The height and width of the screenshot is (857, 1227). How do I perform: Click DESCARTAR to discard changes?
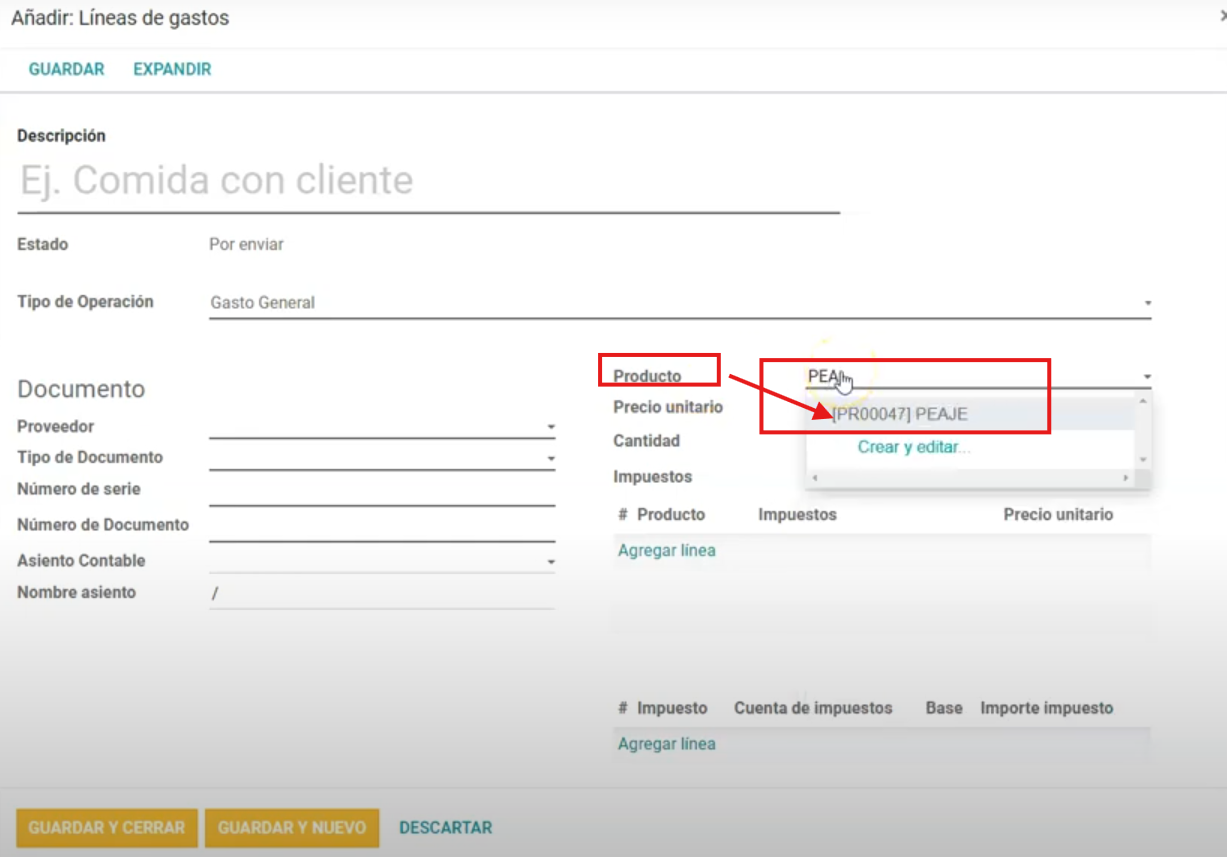click(x=445, y=828)
